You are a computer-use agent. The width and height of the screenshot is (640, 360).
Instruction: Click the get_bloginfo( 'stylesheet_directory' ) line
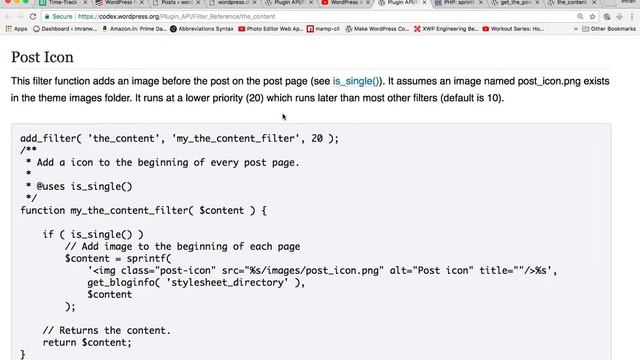(196, 282)
